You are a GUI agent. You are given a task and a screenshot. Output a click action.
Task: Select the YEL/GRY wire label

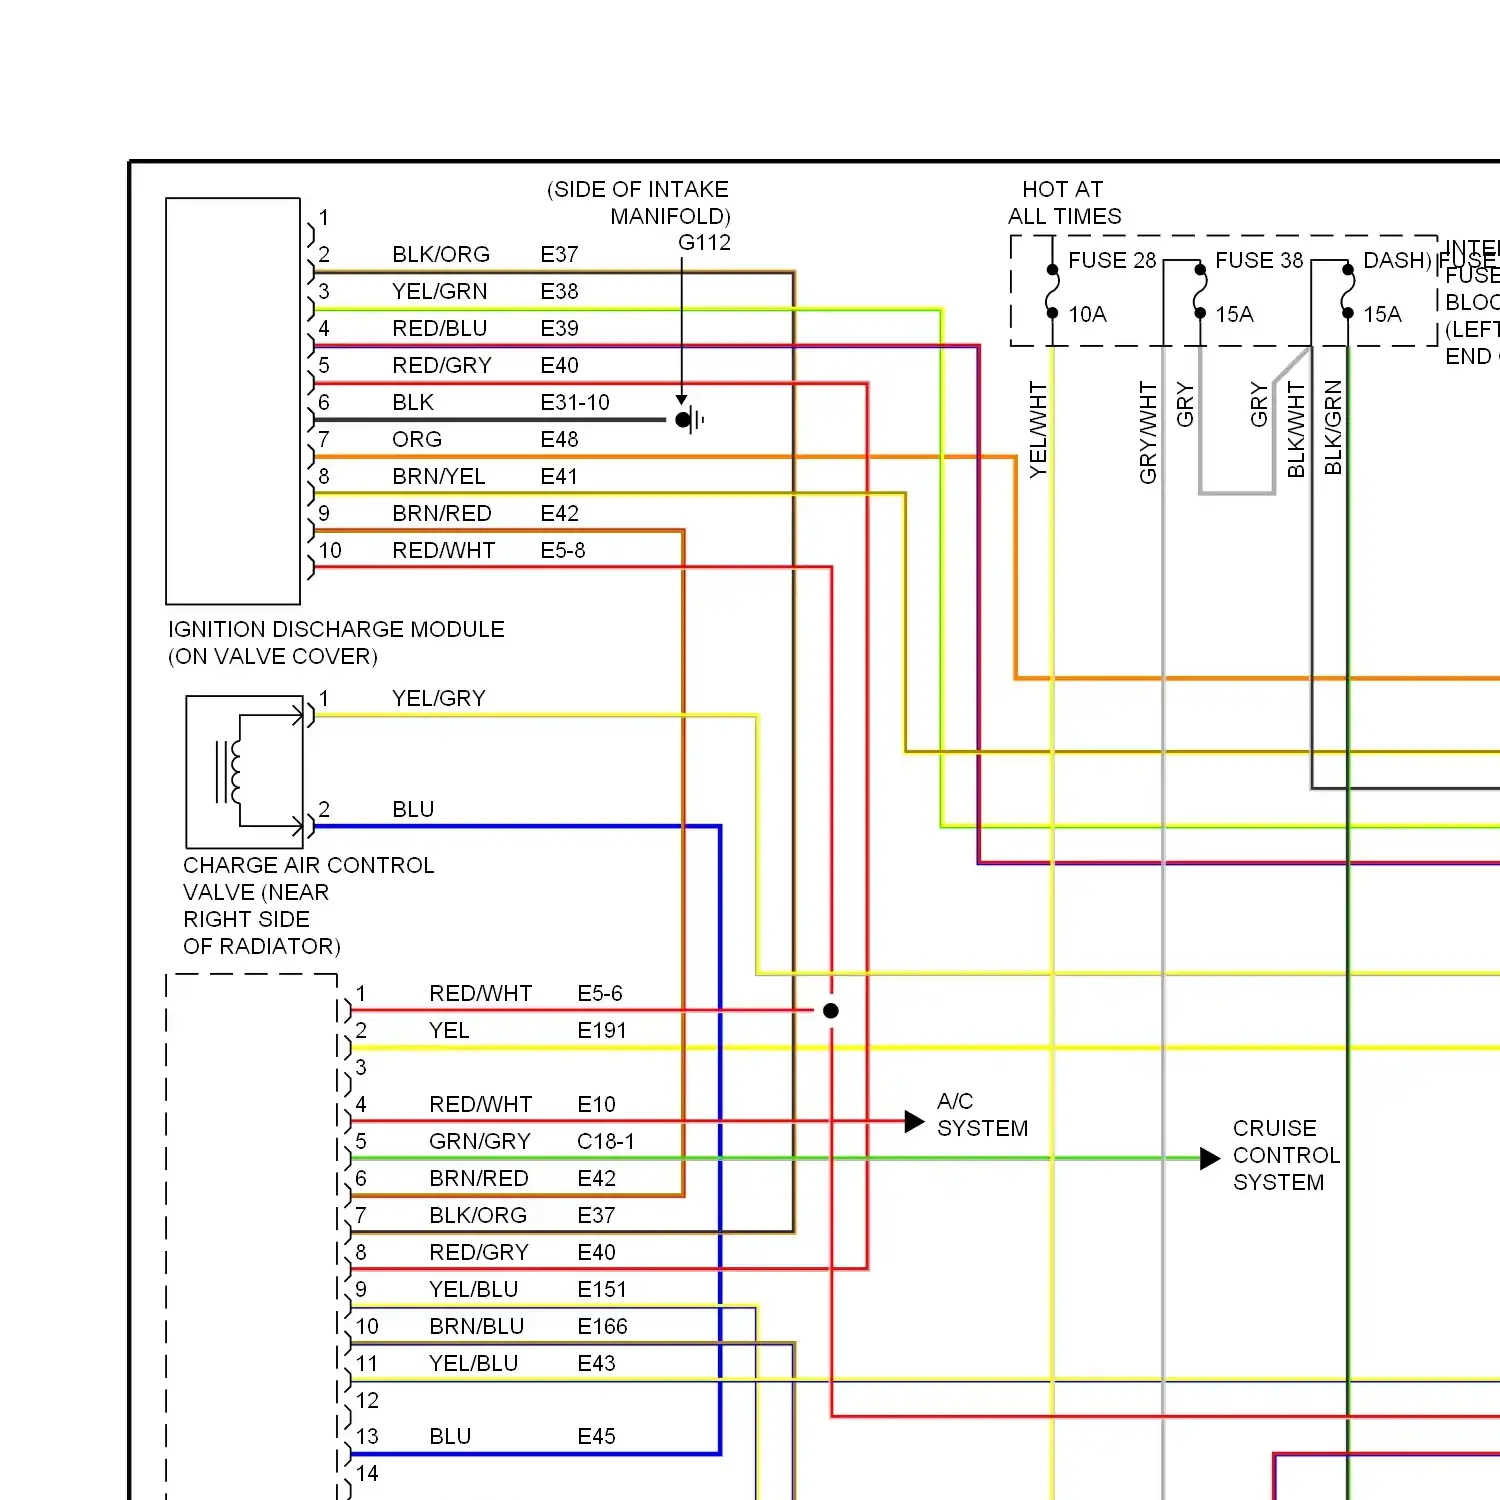click(439, 699)
